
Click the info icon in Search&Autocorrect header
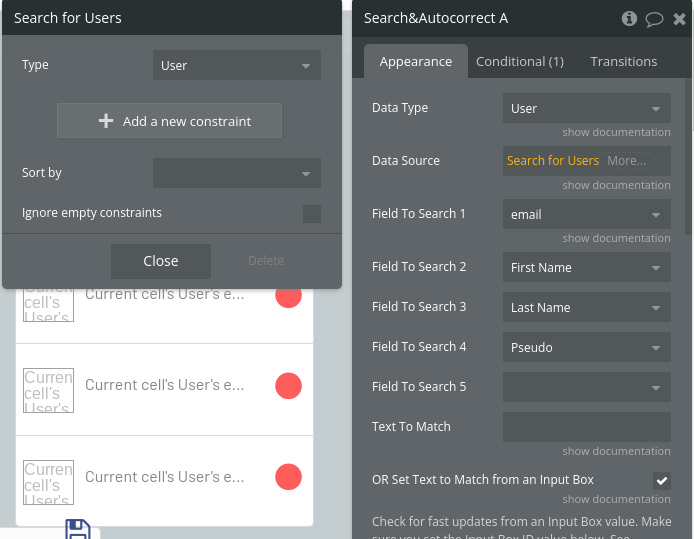[629, 18]
